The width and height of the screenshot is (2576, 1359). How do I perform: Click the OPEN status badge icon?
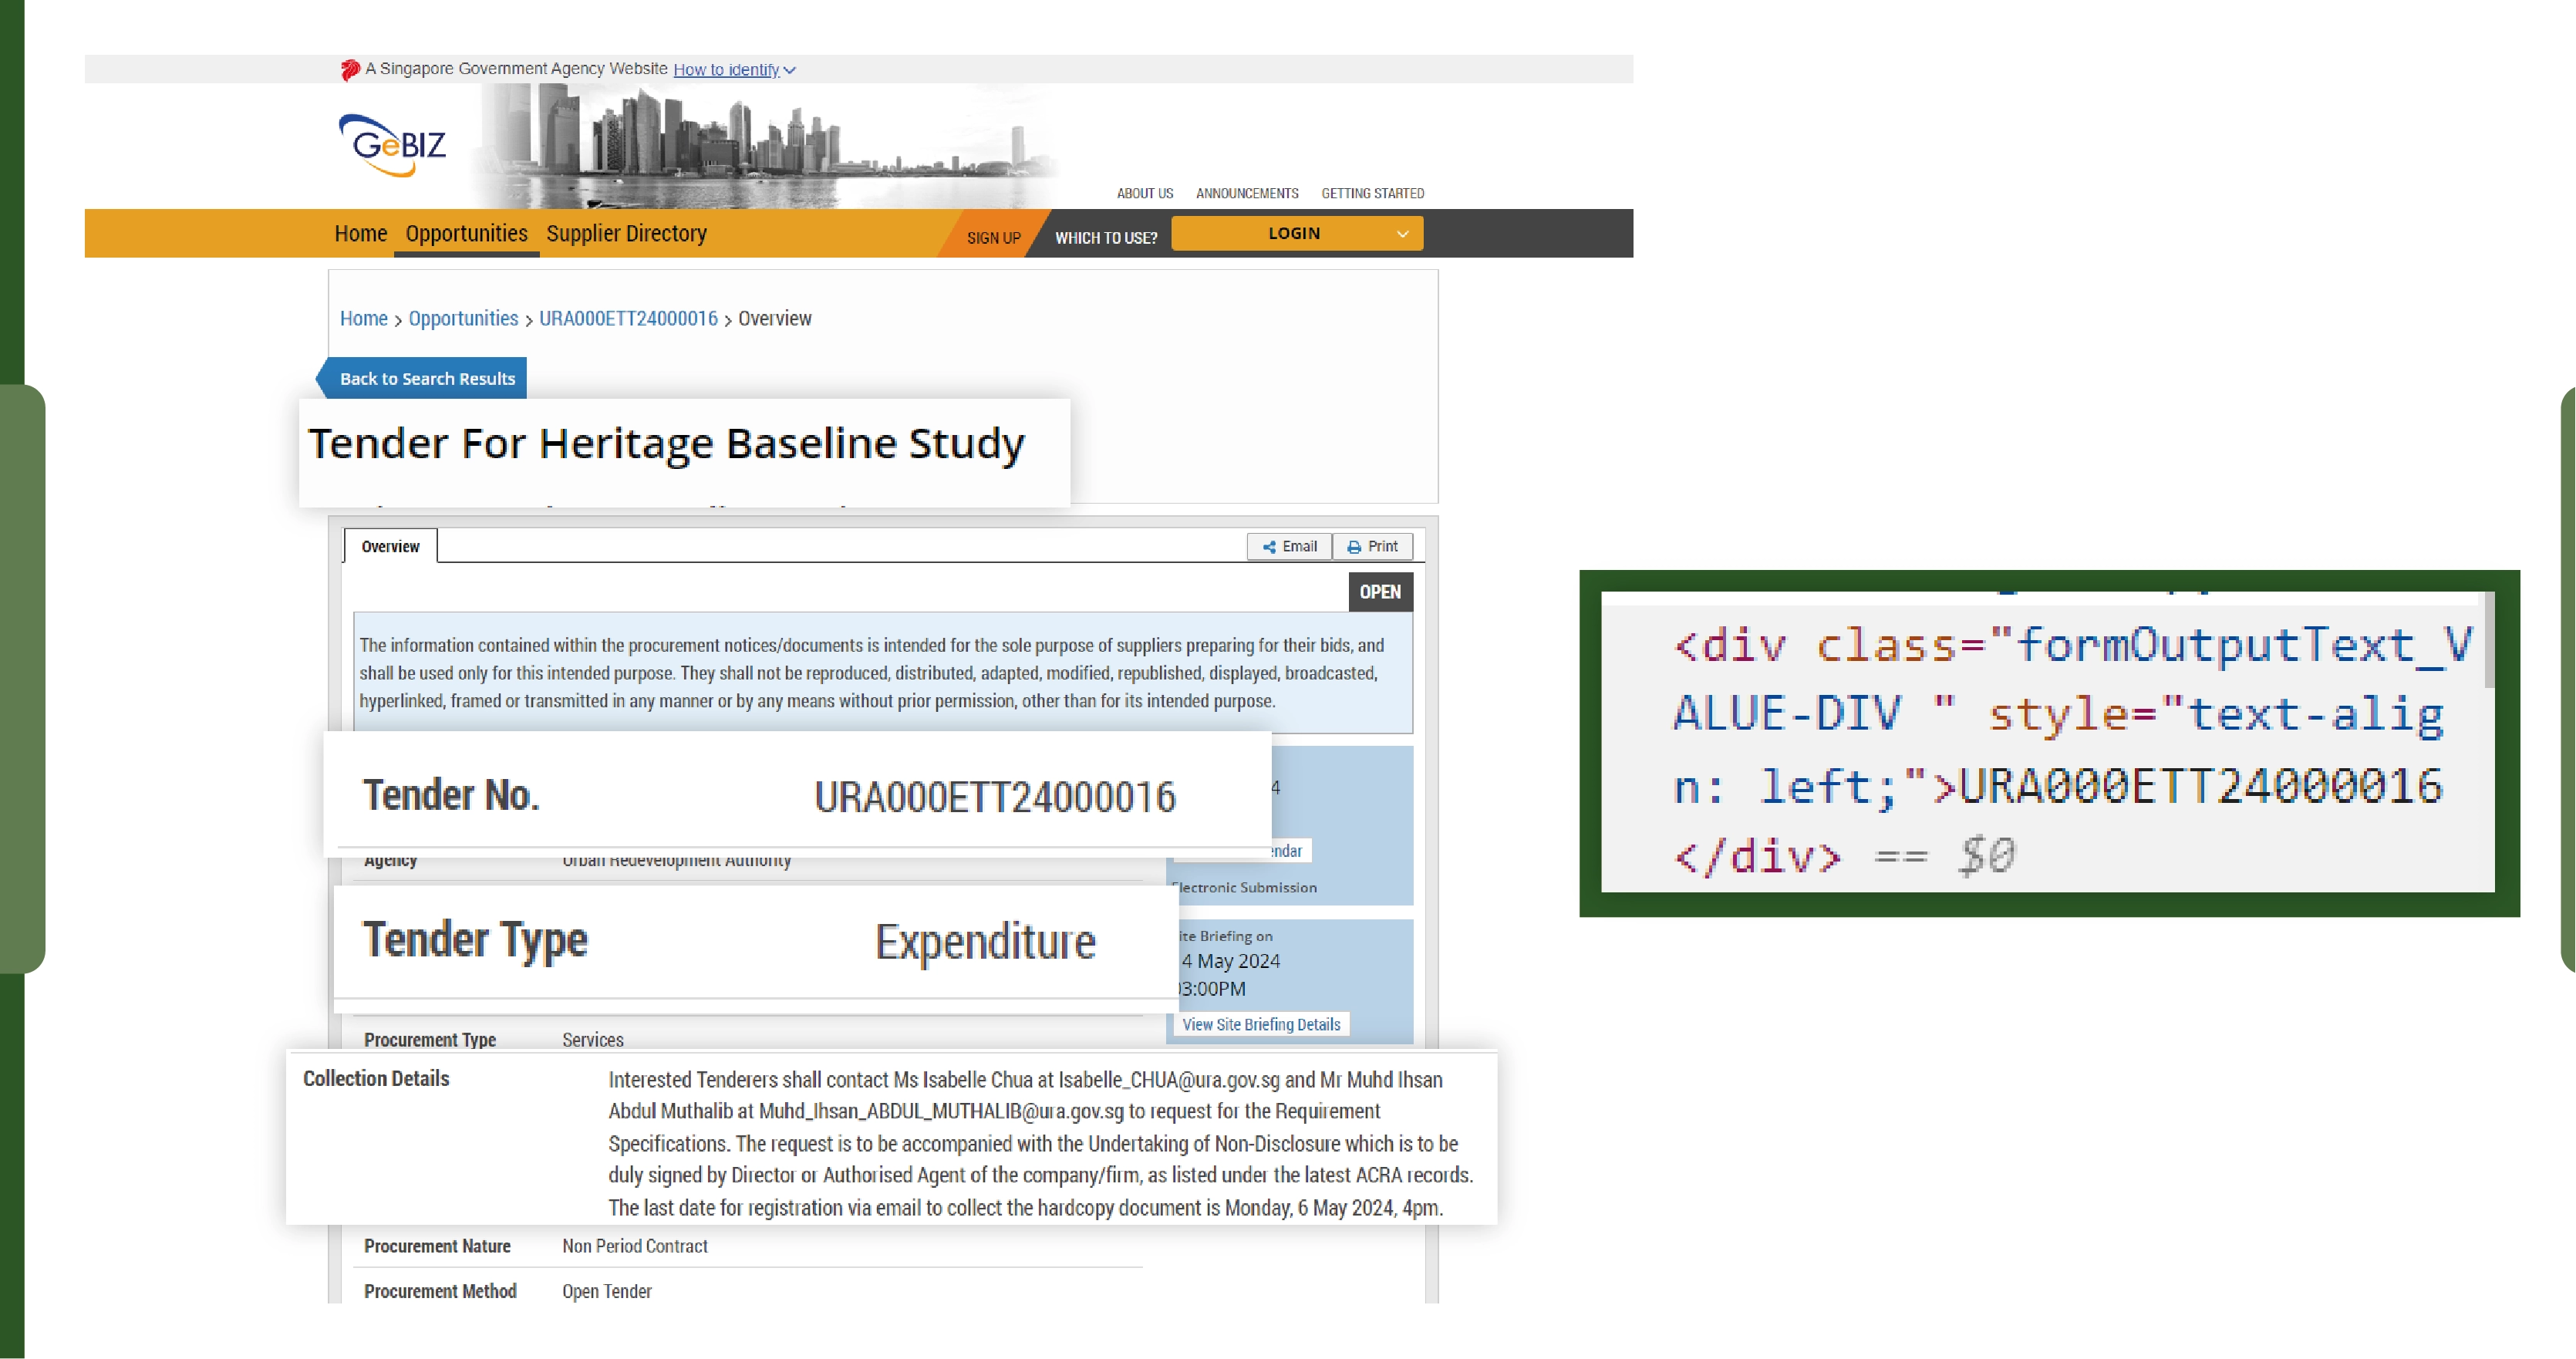tap(1380, 591)
